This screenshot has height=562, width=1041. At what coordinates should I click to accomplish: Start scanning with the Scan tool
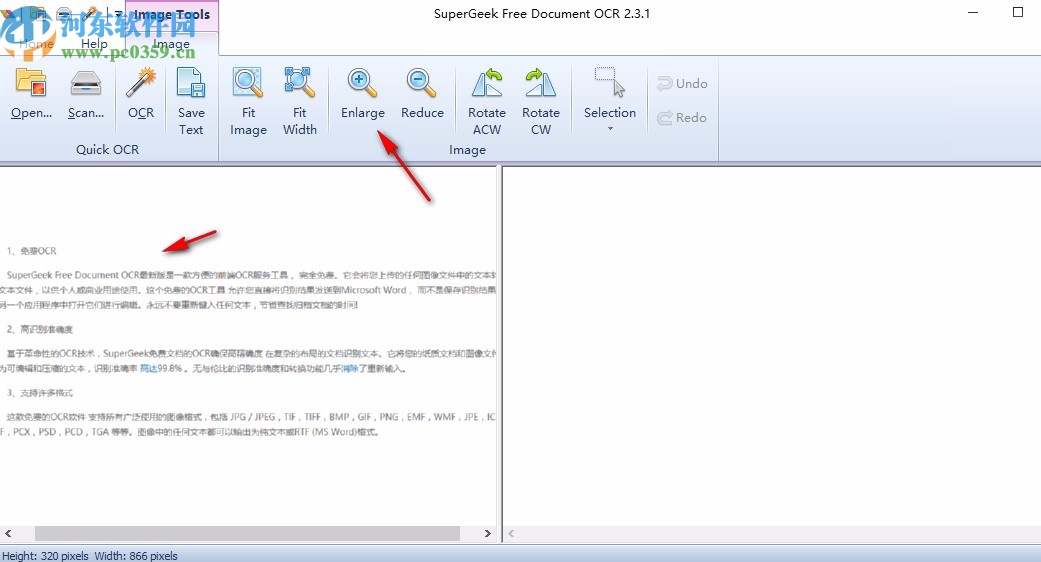click(x=86, y=94)
